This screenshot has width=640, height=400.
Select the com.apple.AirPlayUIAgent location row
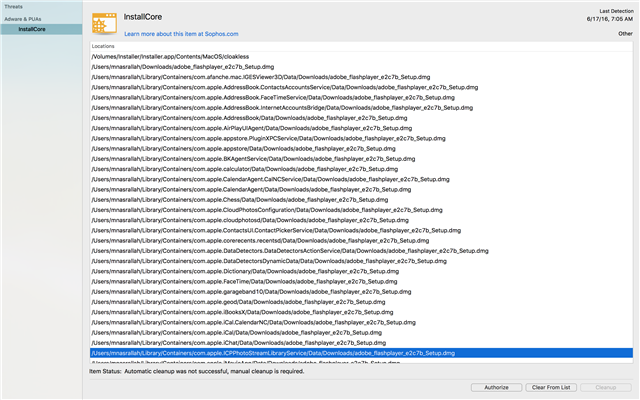point(361,128)
